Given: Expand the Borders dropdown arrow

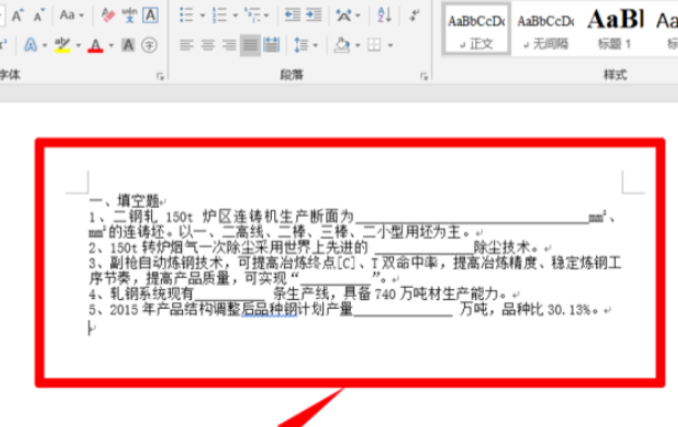Looking at the screenshot, I should 390,45.
